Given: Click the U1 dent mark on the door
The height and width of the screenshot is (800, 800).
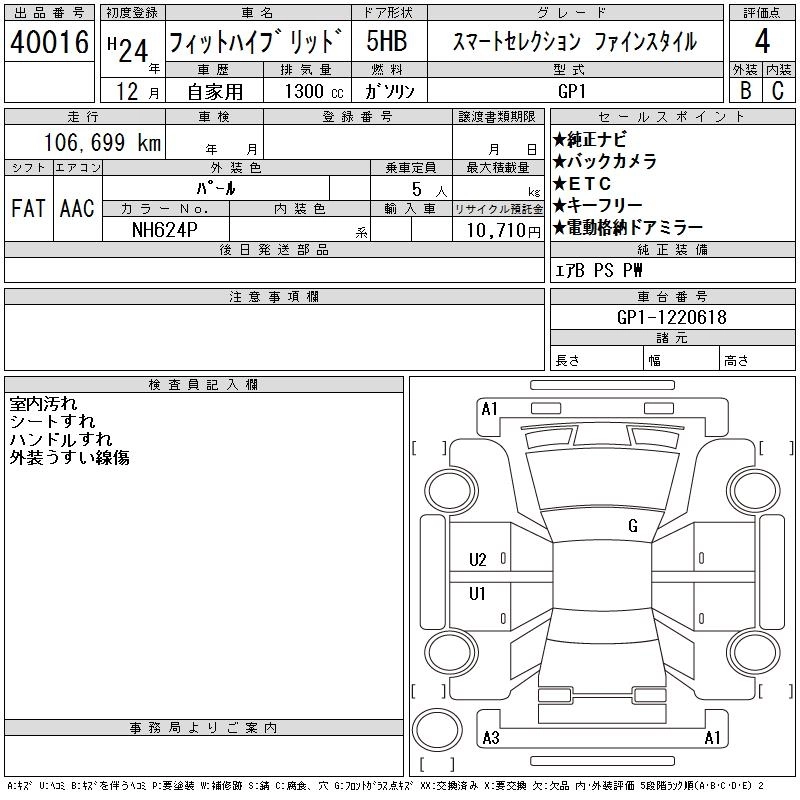Looking at the screenshot, I should click(x=478, y=594).
